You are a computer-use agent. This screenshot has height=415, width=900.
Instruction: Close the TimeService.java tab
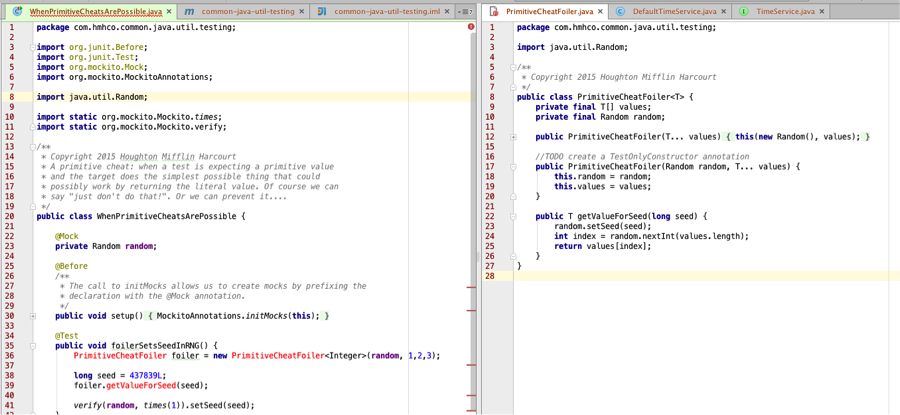pos(822,11)
